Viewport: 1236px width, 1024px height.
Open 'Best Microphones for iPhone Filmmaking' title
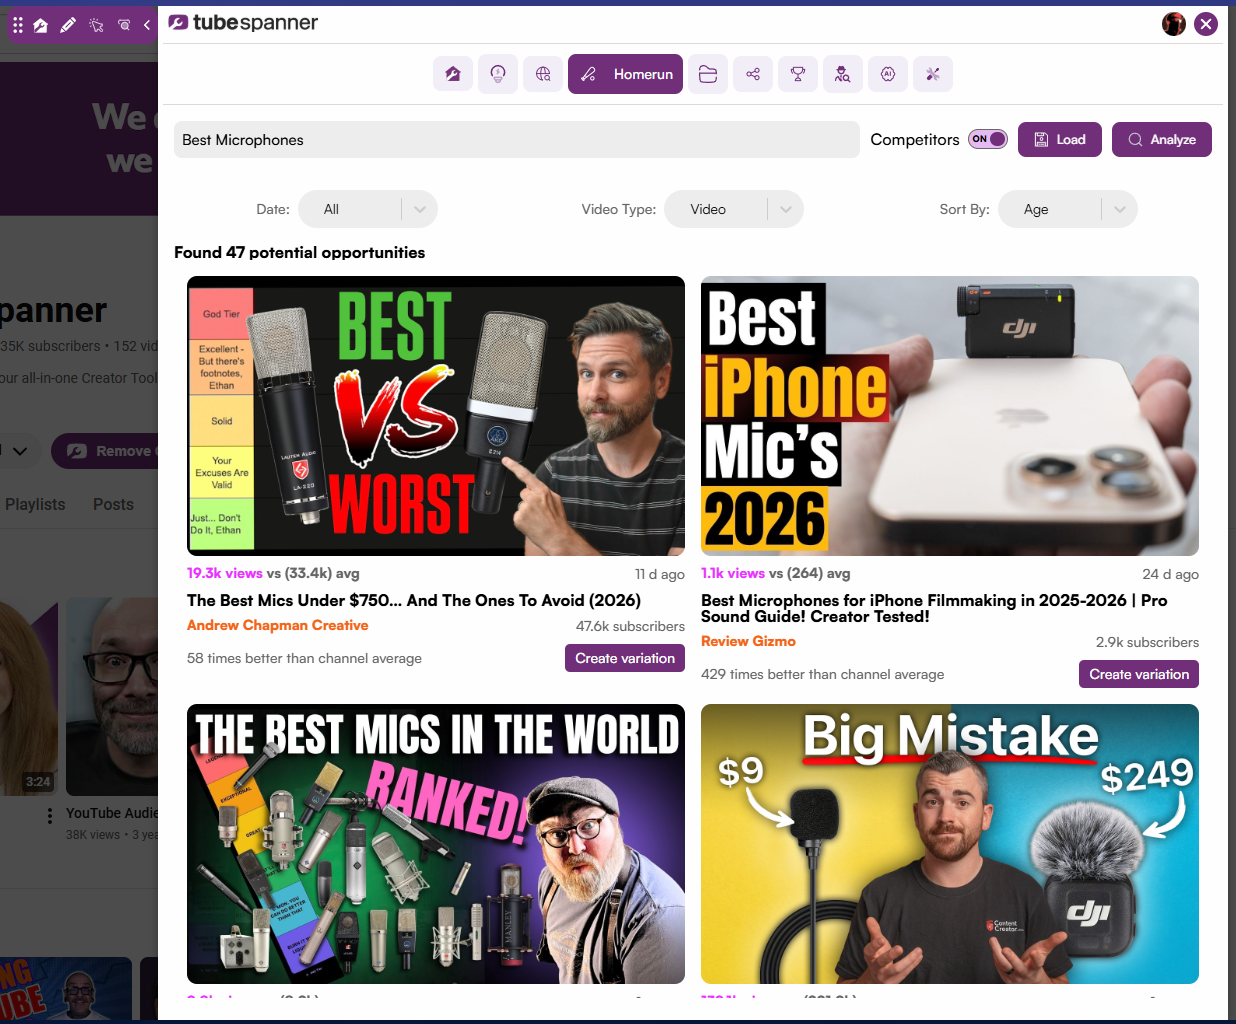tap(934, 608)
